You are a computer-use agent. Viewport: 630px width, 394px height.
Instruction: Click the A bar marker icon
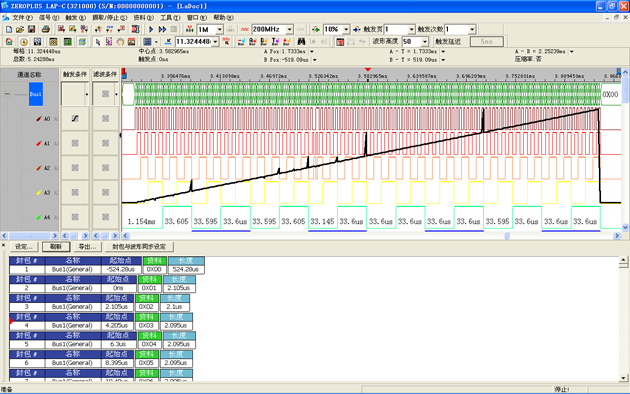(252, 42)
